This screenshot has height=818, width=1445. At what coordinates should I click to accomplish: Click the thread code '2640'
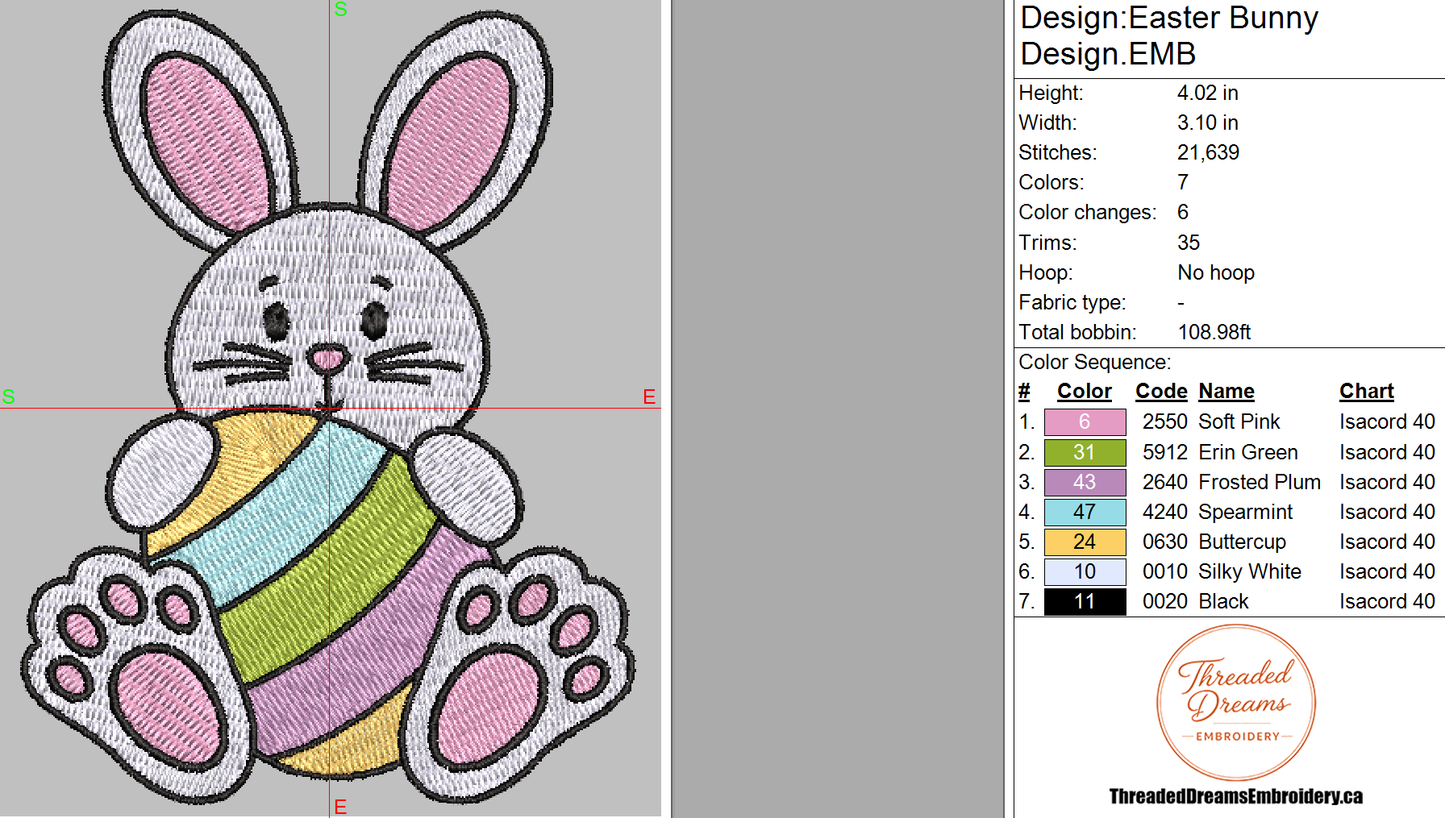click(1165, 482)
